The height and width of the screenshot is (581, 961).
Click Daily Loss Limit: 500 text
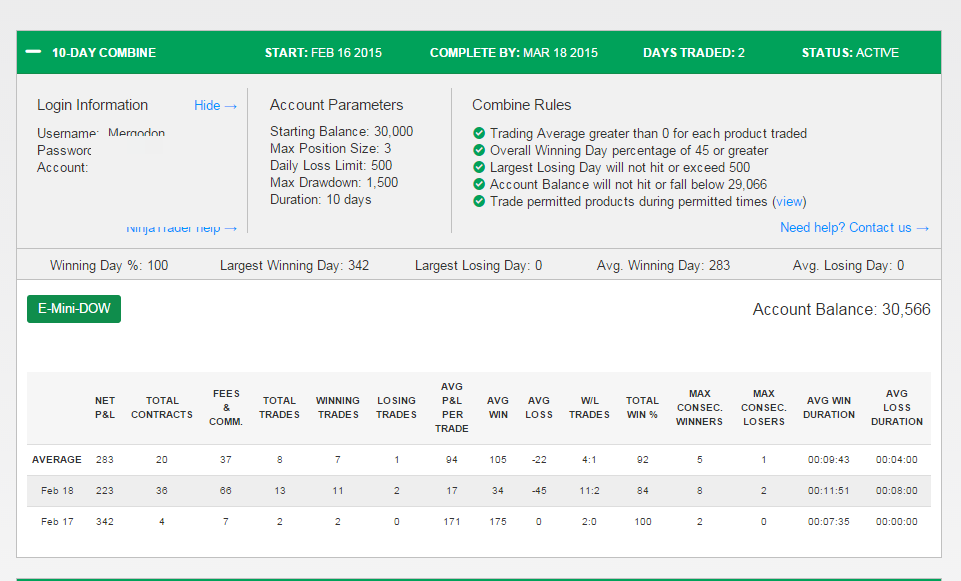click(331, 165)
